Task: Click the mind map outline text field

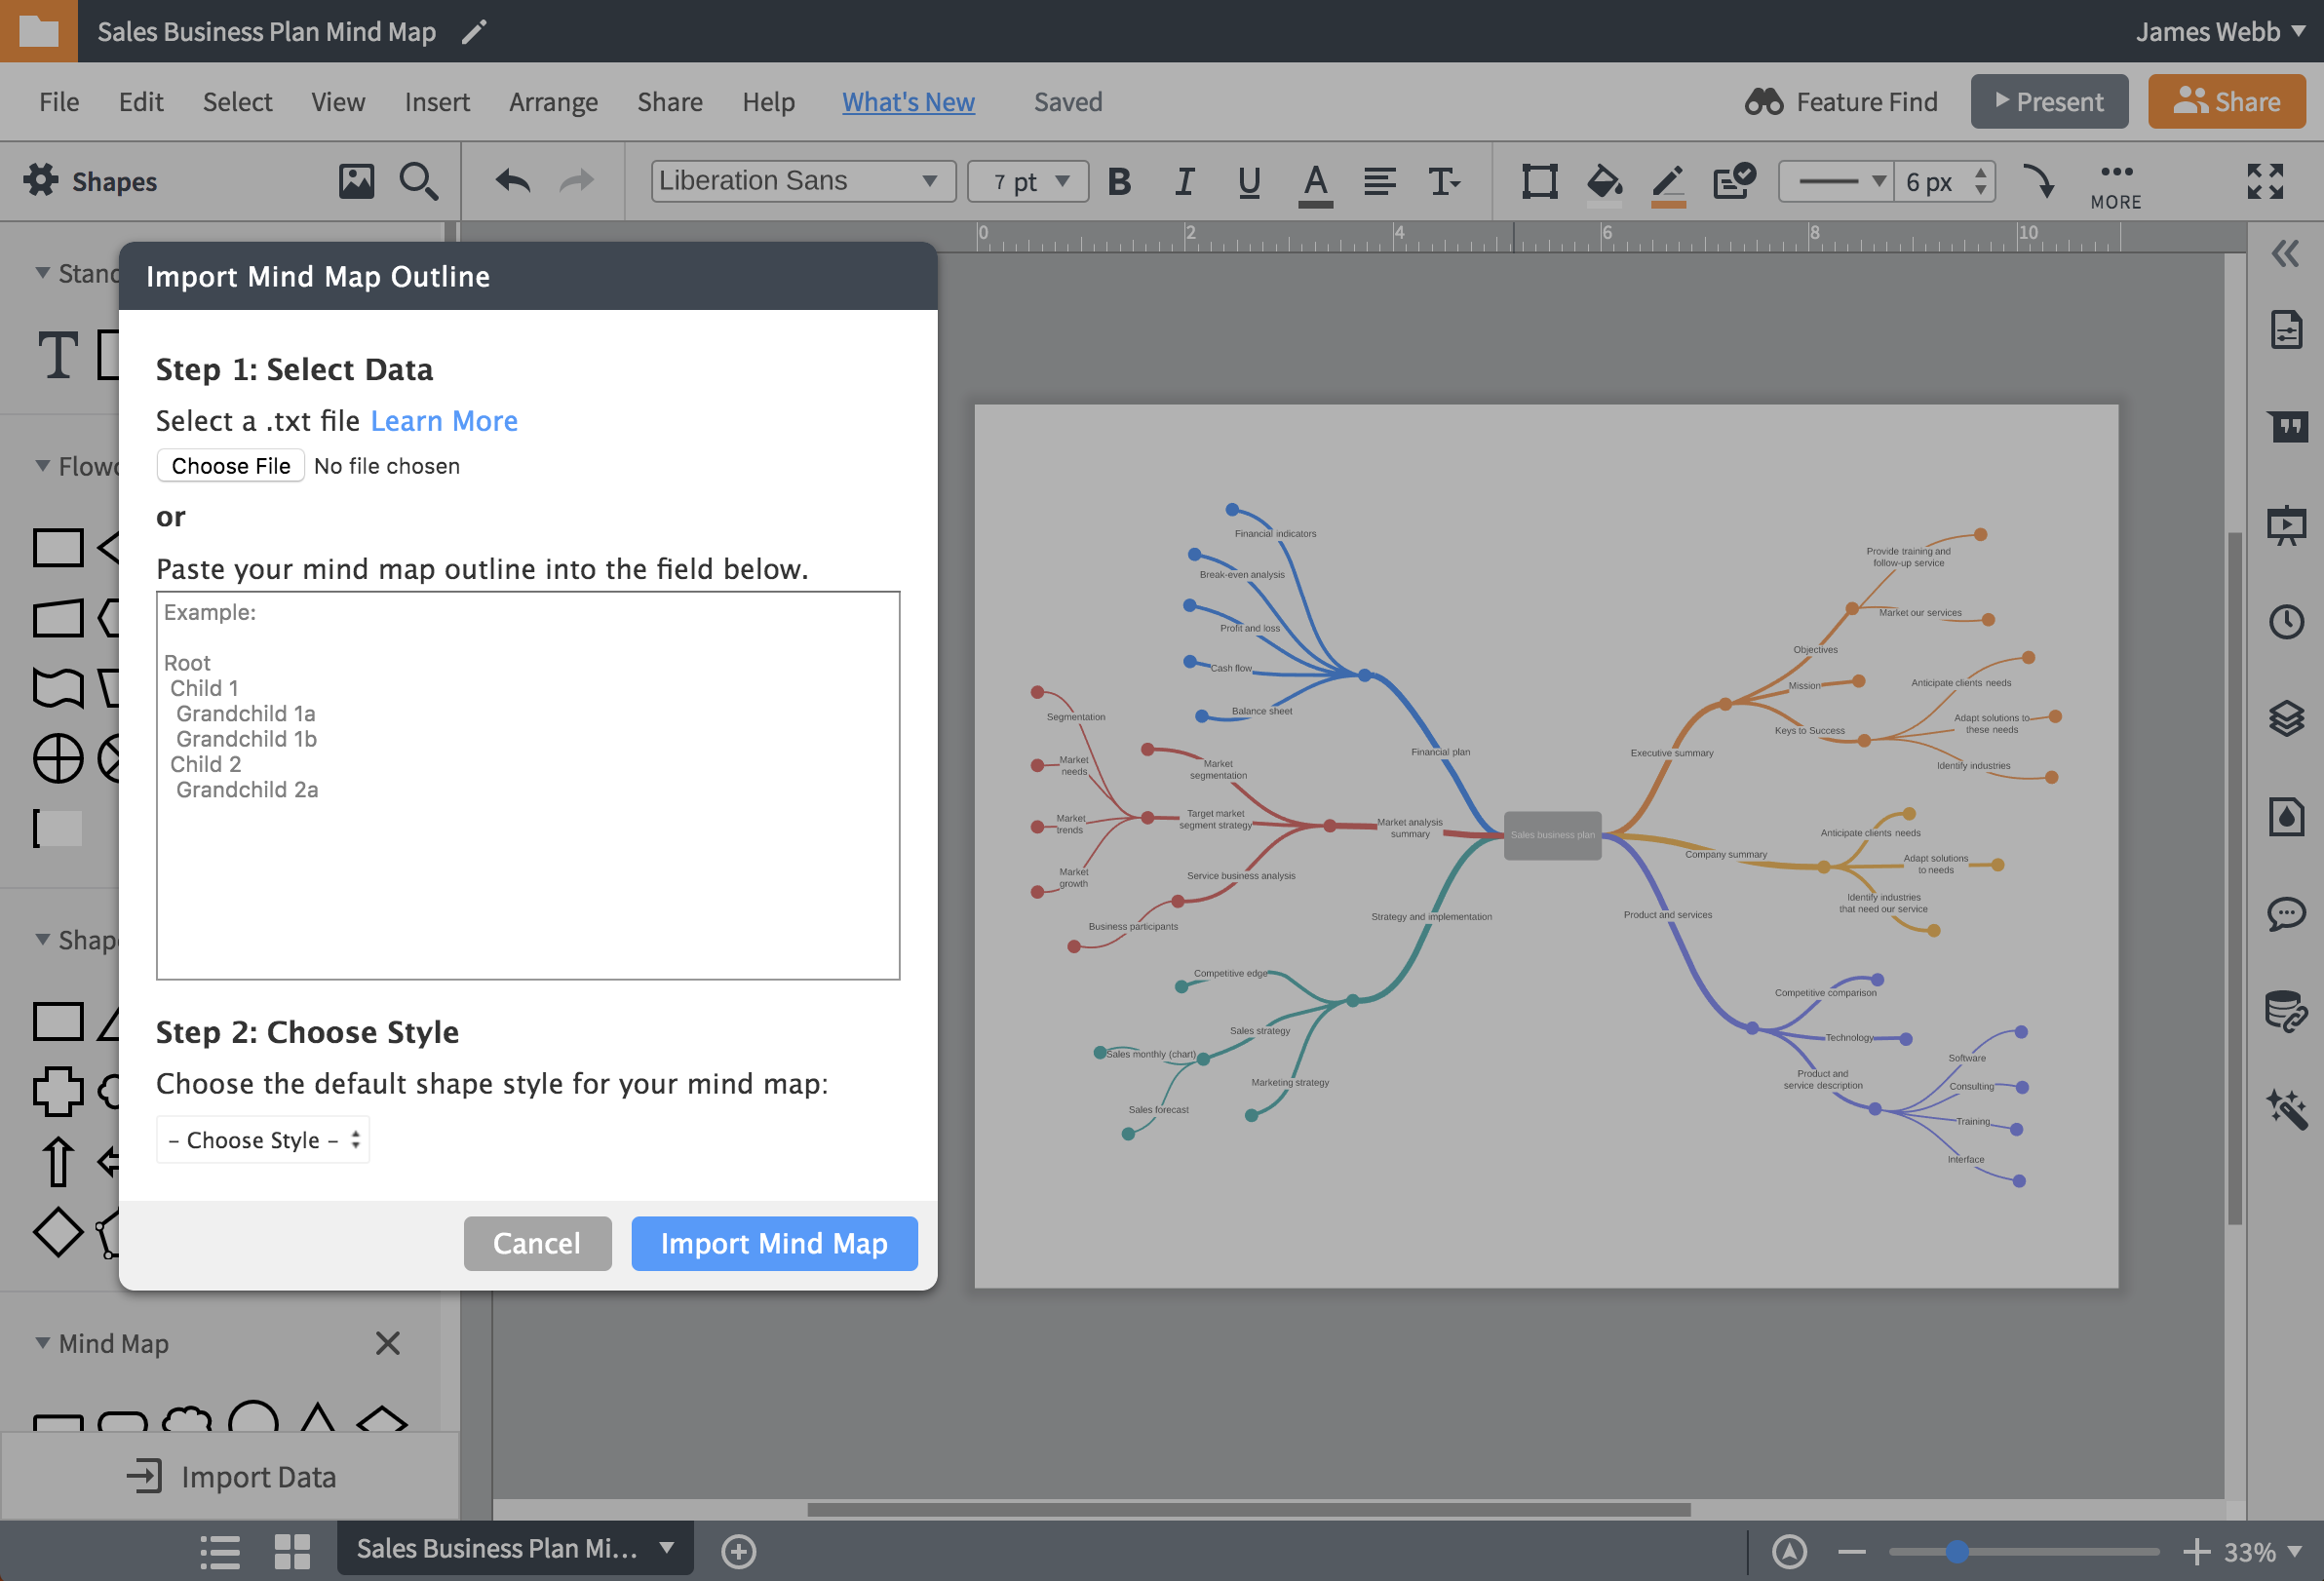Action: [528, 785]
